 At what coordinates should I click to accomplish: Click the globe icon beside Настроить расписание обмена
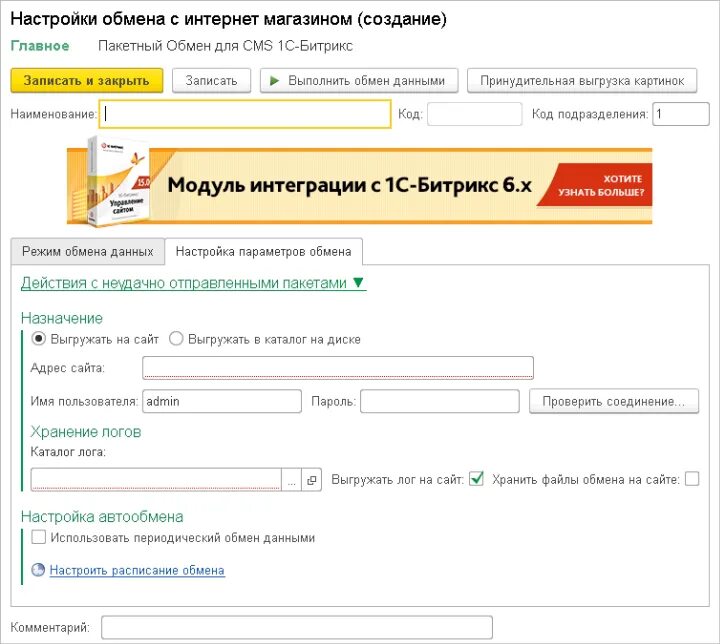pyautogui.click(x=38, y=570)
